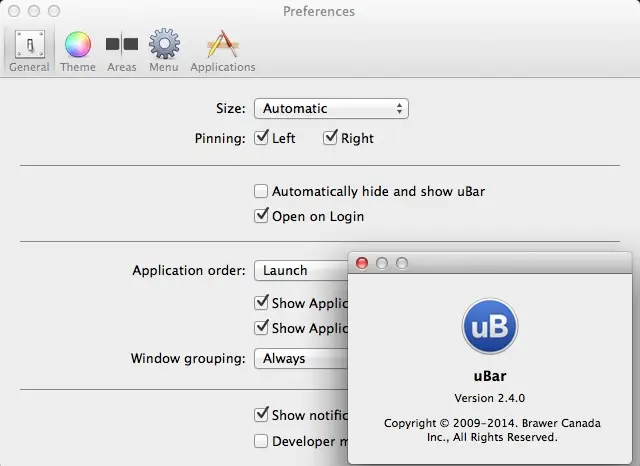Click the Version 2.4.0 text
Screen dimensions: 640x466
click(x=490, y=398)
